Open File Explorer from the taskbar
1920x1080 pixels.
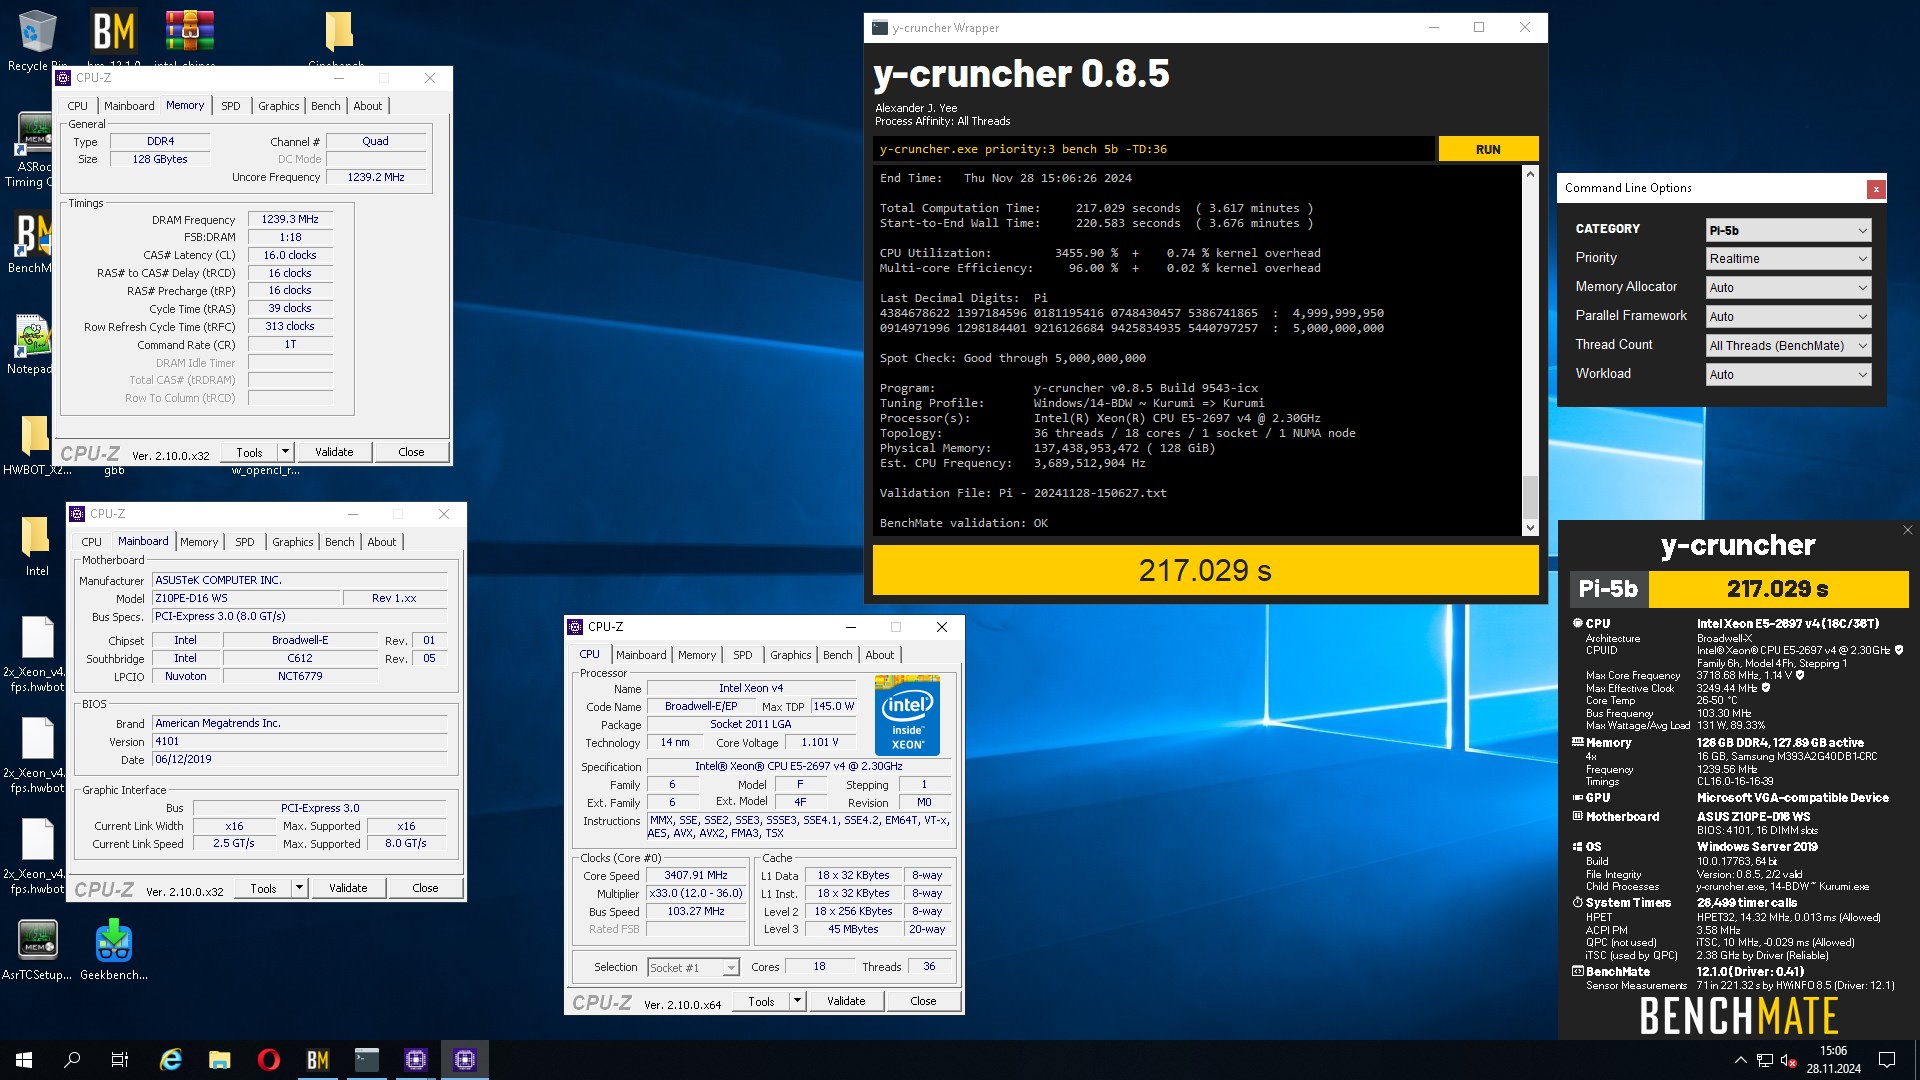(x=219, y=1060)
